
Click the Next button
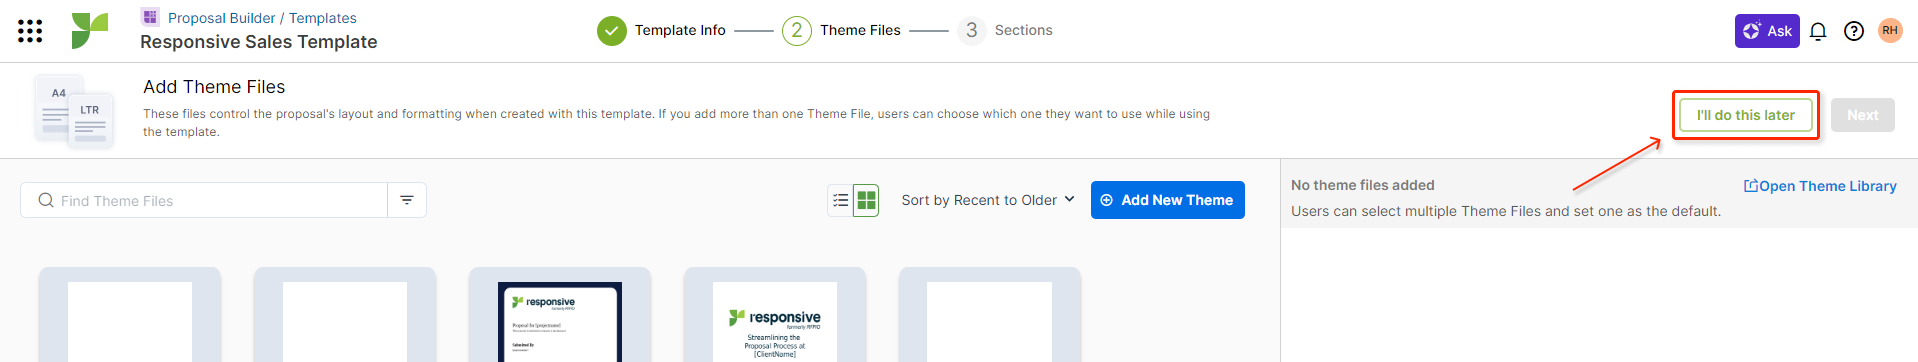1862,115
